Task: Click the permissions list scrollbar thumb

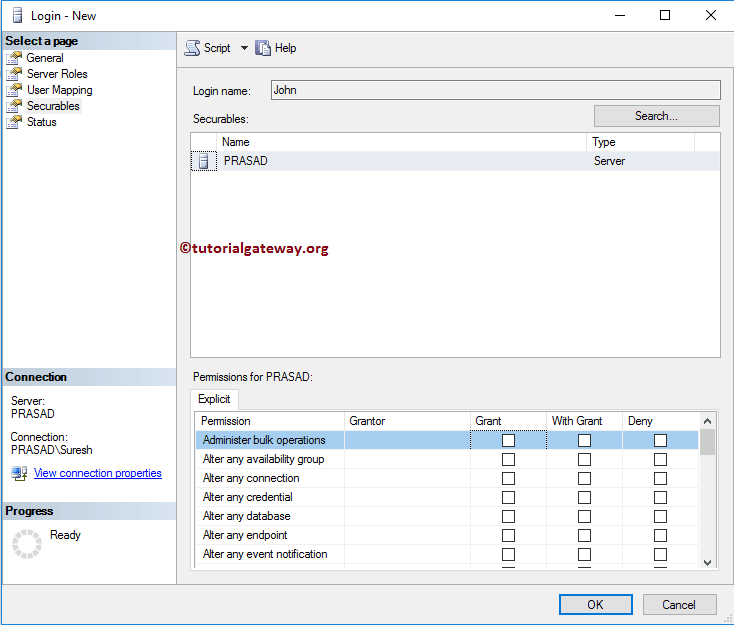Action: (707, 442)
